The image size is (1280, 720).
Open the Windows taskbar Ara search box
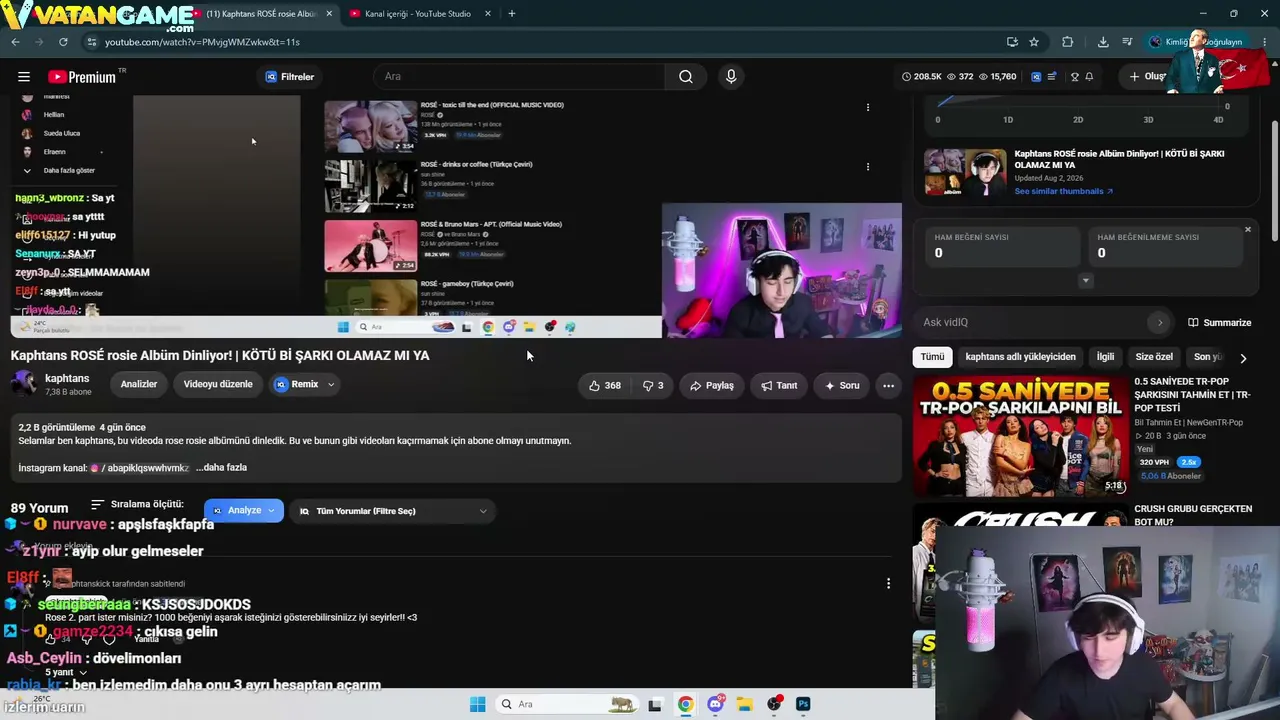566,704
